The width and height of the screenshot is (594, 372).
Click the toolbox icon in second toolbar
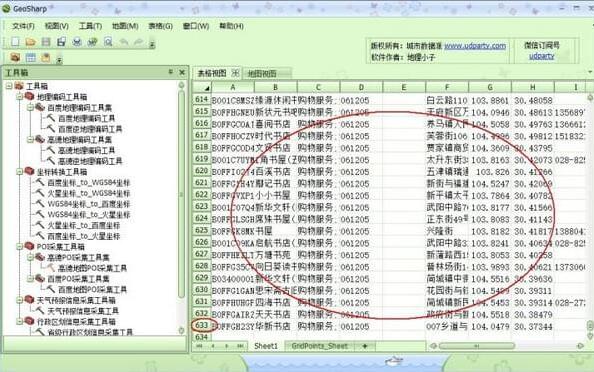click(15, 58)
